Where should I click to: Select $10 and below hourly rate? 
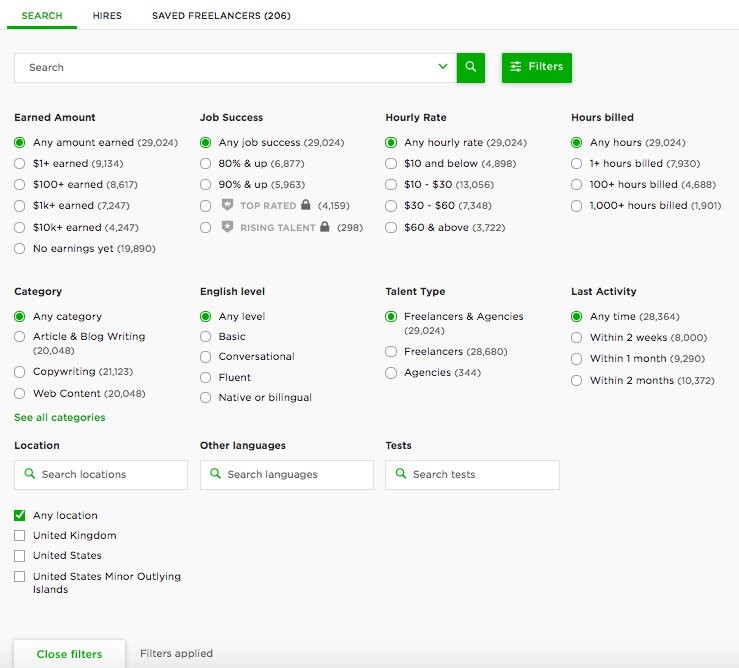(391, 164)
